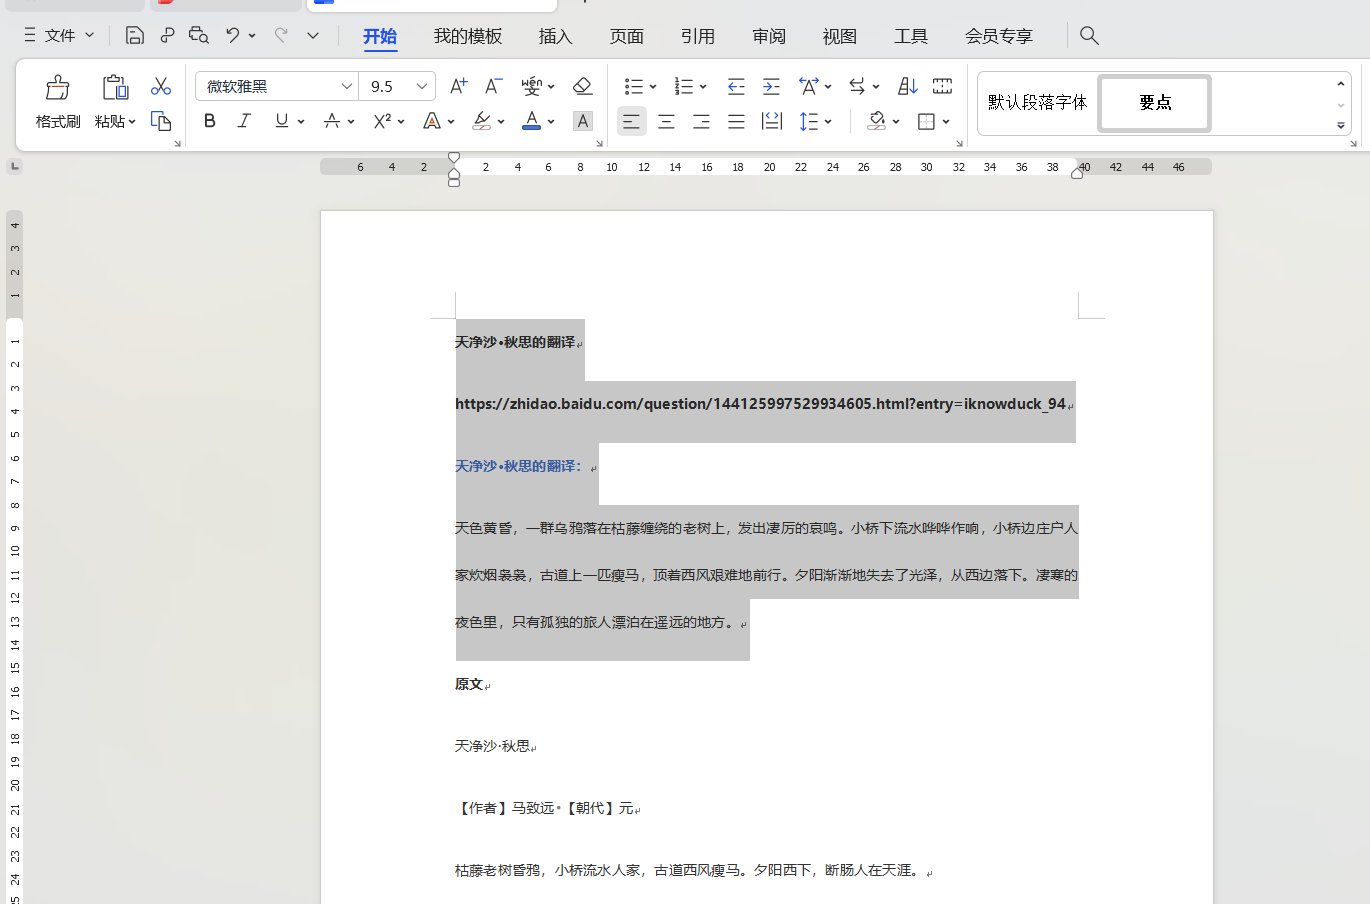Expand the highlight color dropdown arrow

[x=501, y=121]
